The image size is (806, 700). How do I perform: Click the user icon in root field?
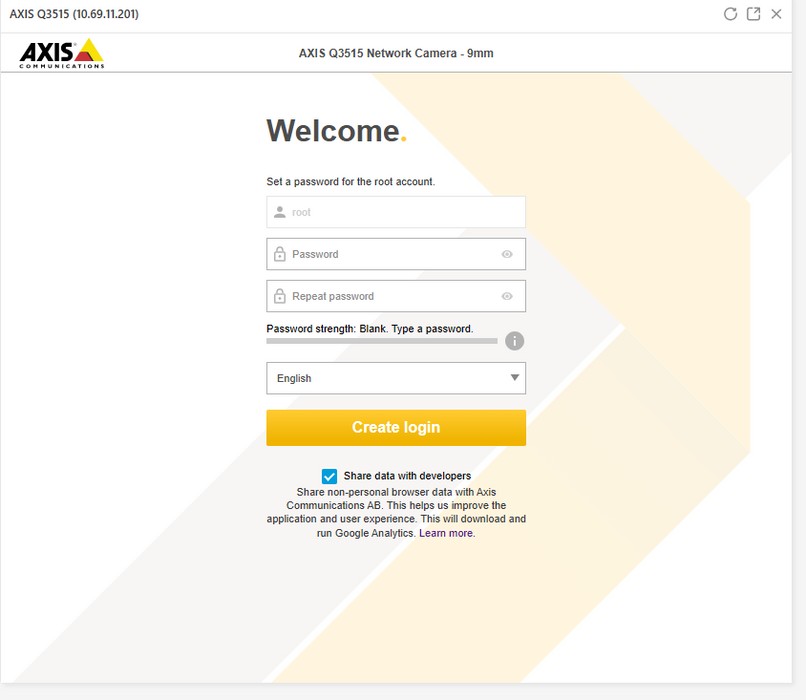click(x=280, y=212)
